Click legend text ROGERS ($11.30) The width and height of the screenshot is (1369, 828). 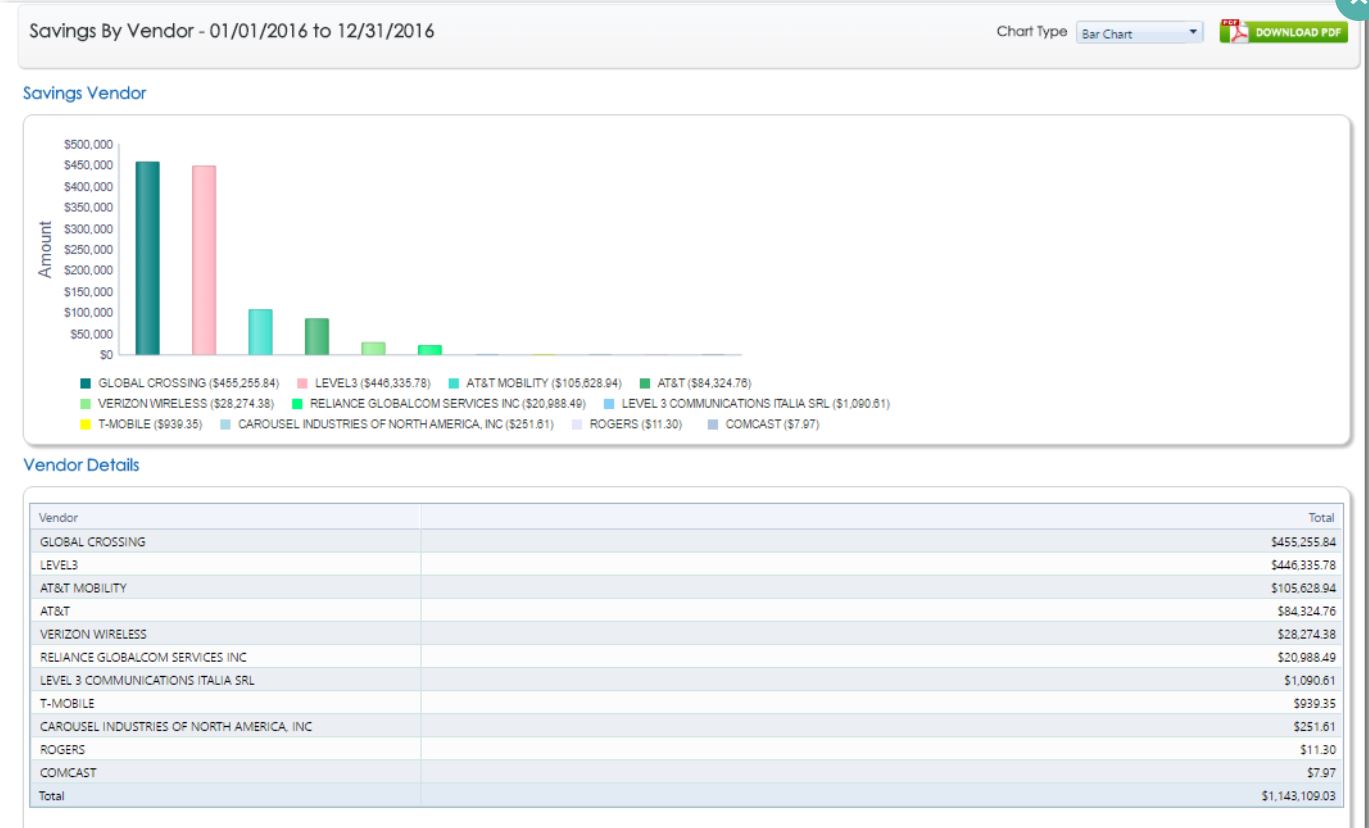[x=636, y=425]
